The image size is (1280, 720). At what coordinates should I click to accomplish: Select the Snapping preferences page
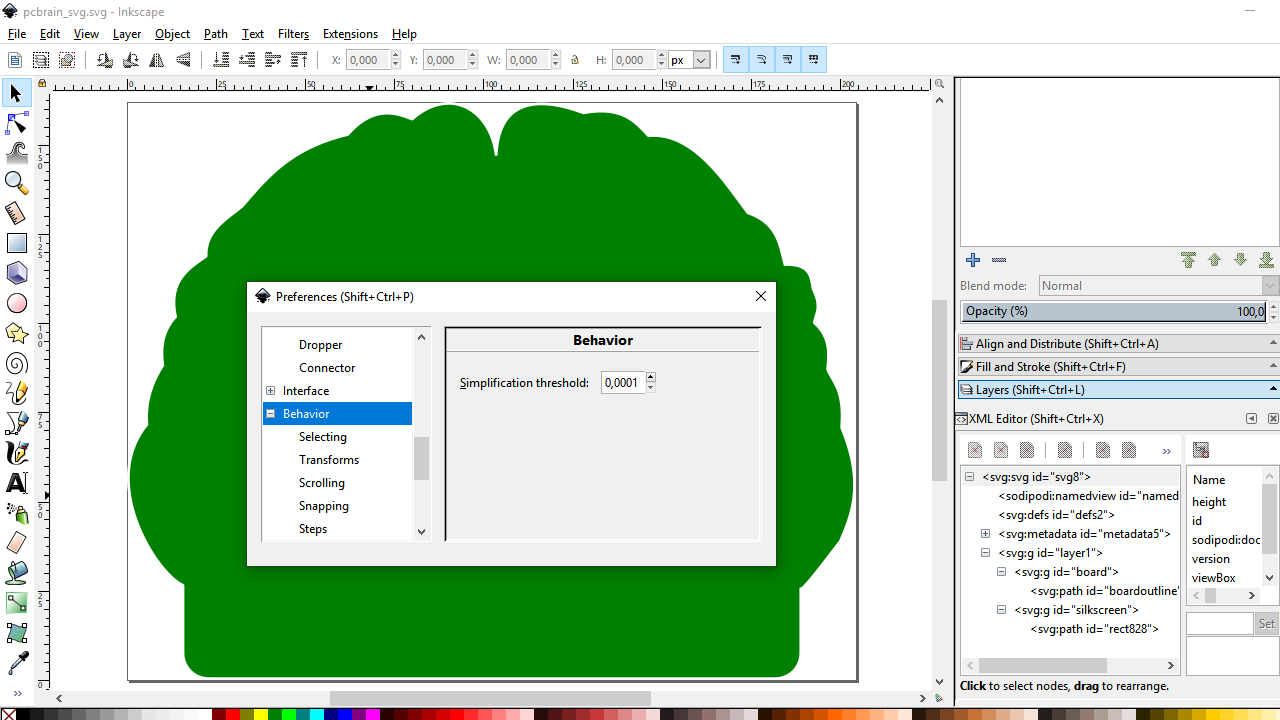point(323,505)
